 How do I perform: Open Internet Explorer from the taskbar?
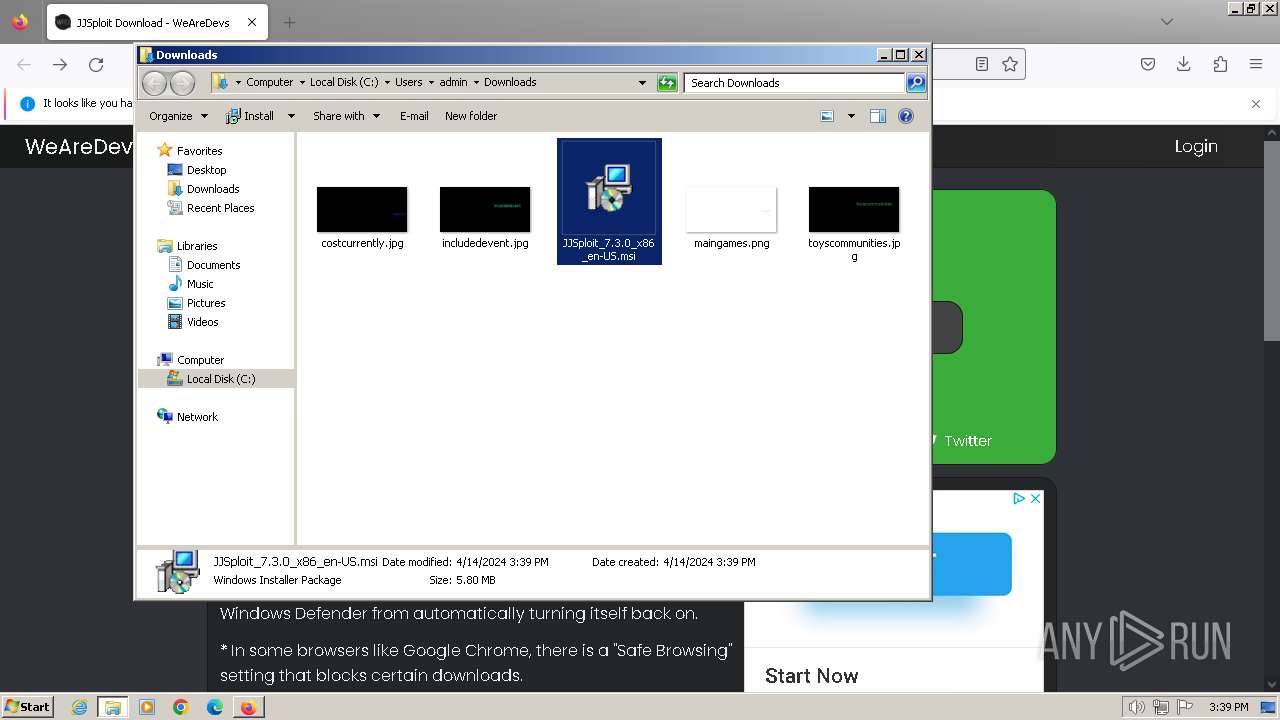point(79,707)
